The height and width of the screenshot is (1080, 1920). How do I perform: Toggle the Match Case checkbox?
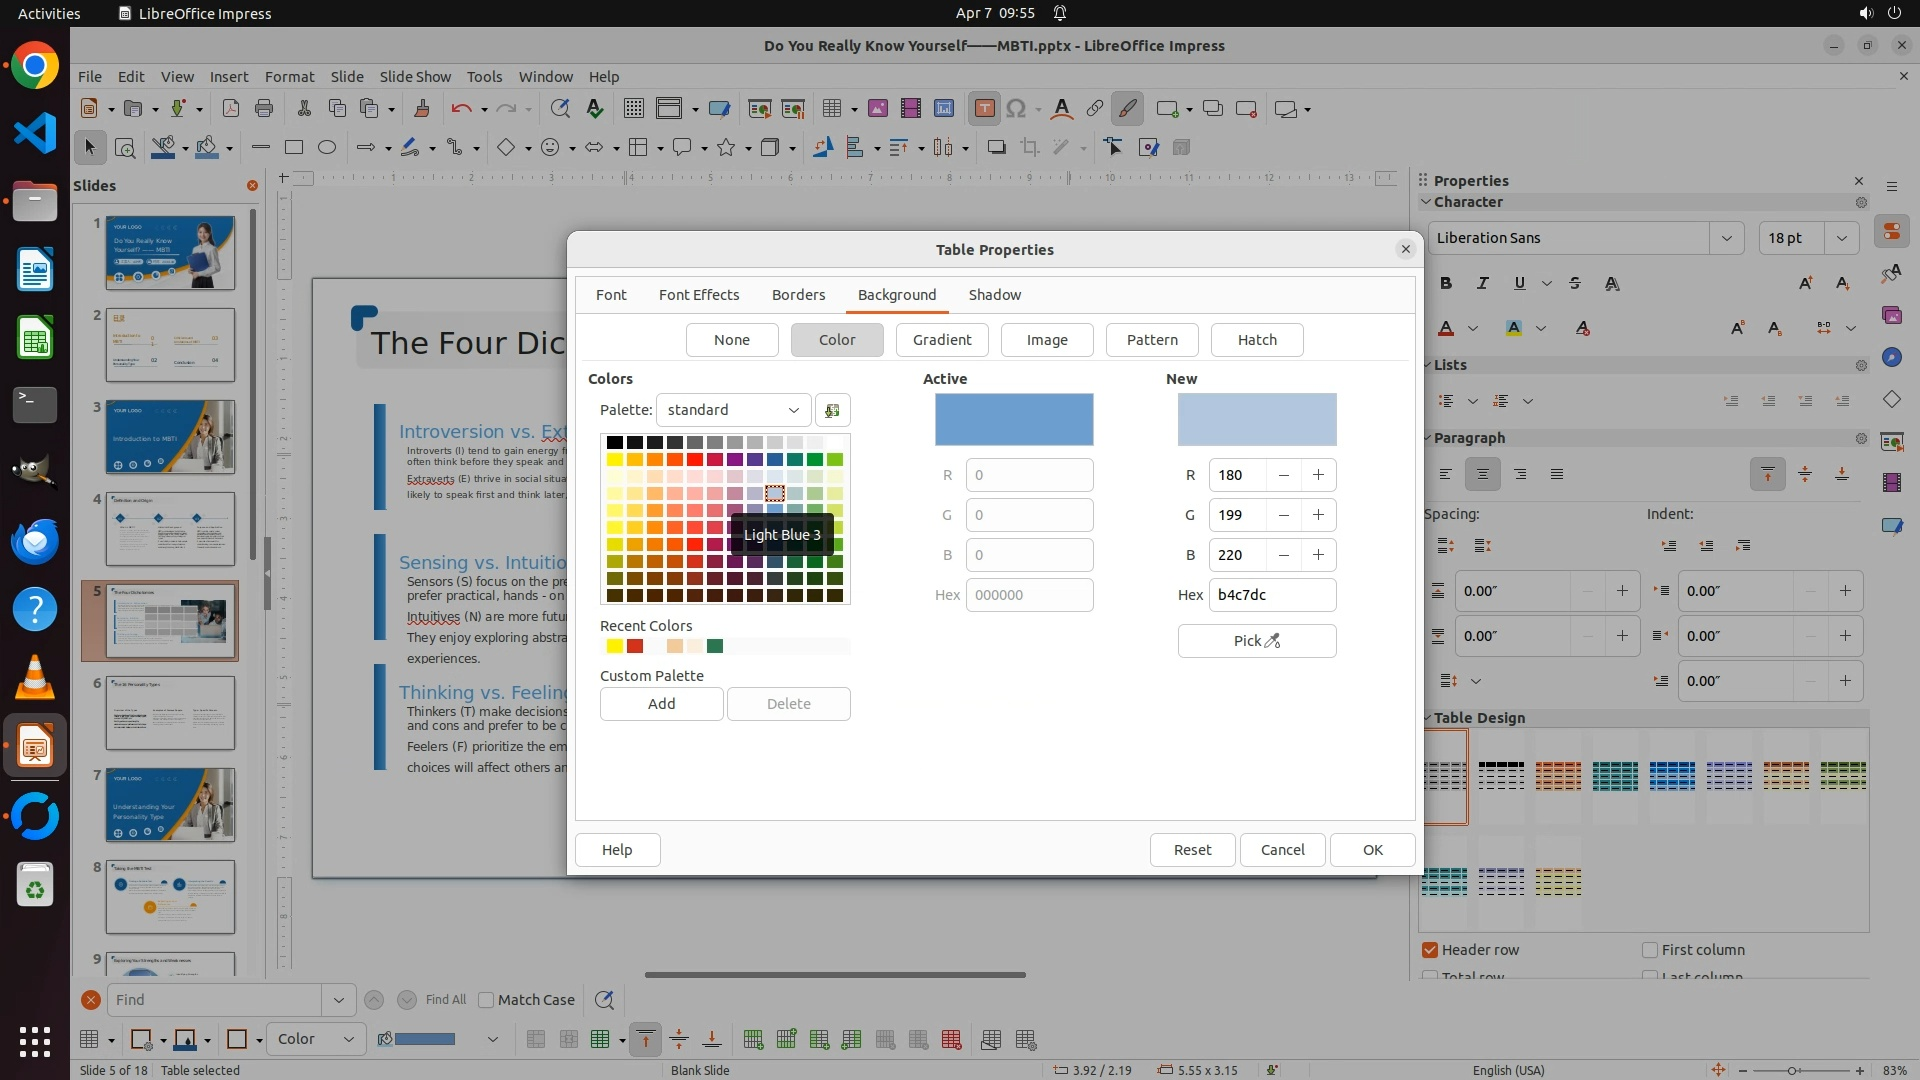click(486, 1000)
